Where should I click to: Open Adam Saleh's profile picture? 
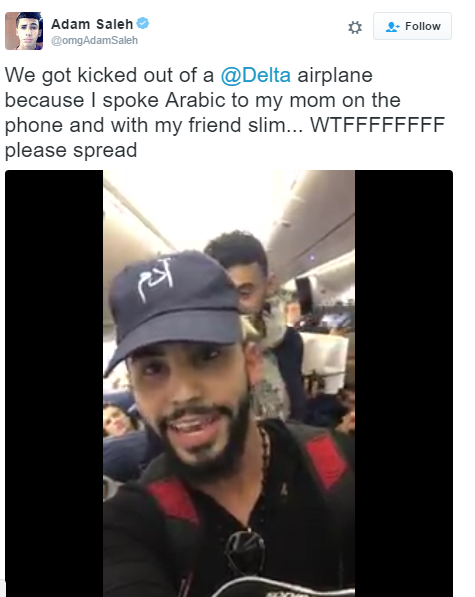click(24, 31)
